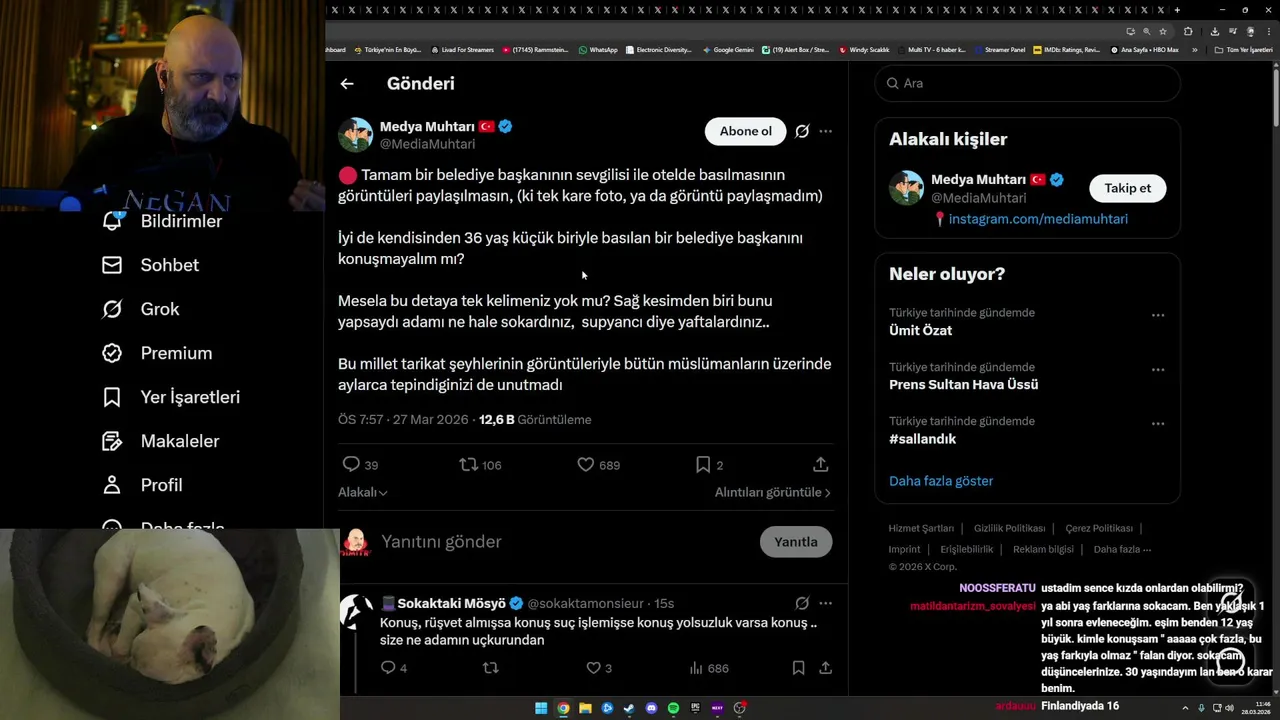Click Takip et for Medya Muhtarı

coord(1127,188)
